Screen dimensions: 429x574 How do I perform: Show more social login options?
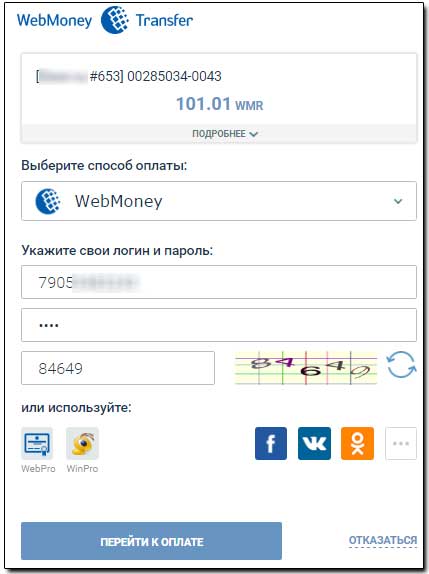tap(401, 443)
